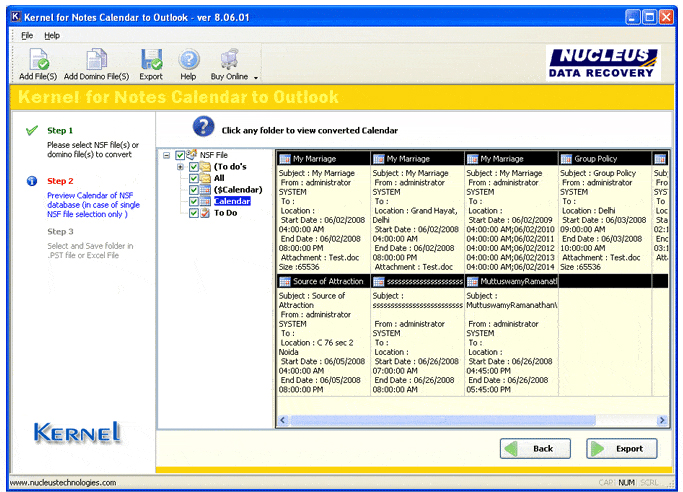Collapse the NSF File tree node

[x=166, y=155]
